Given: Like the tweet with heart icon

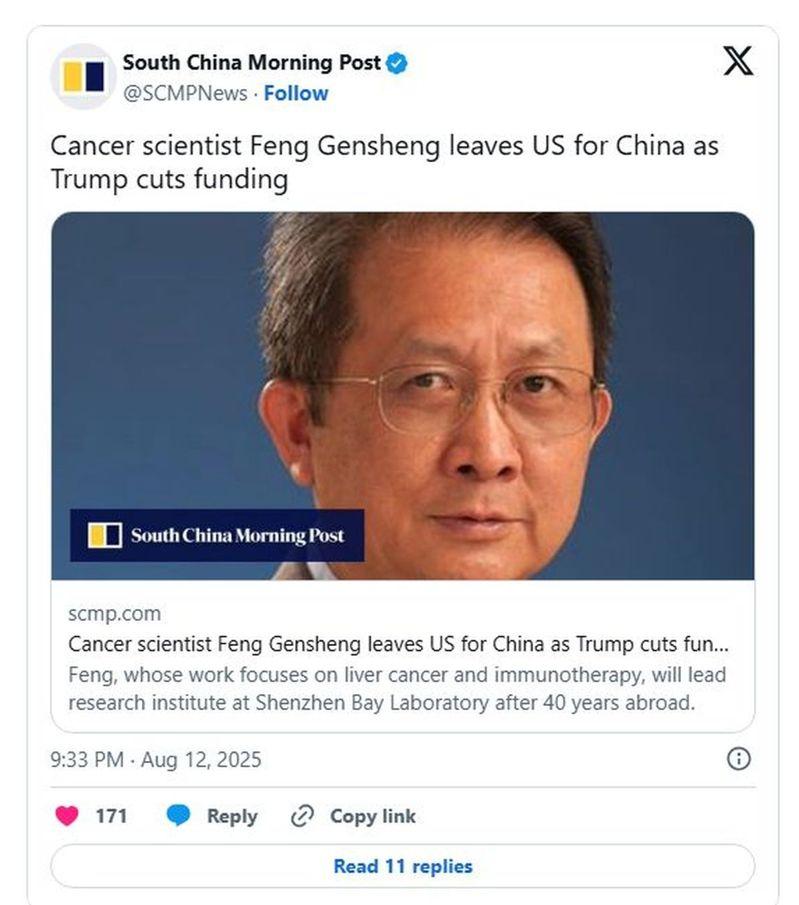Looking at the screenshot, I should coord(67,816).
